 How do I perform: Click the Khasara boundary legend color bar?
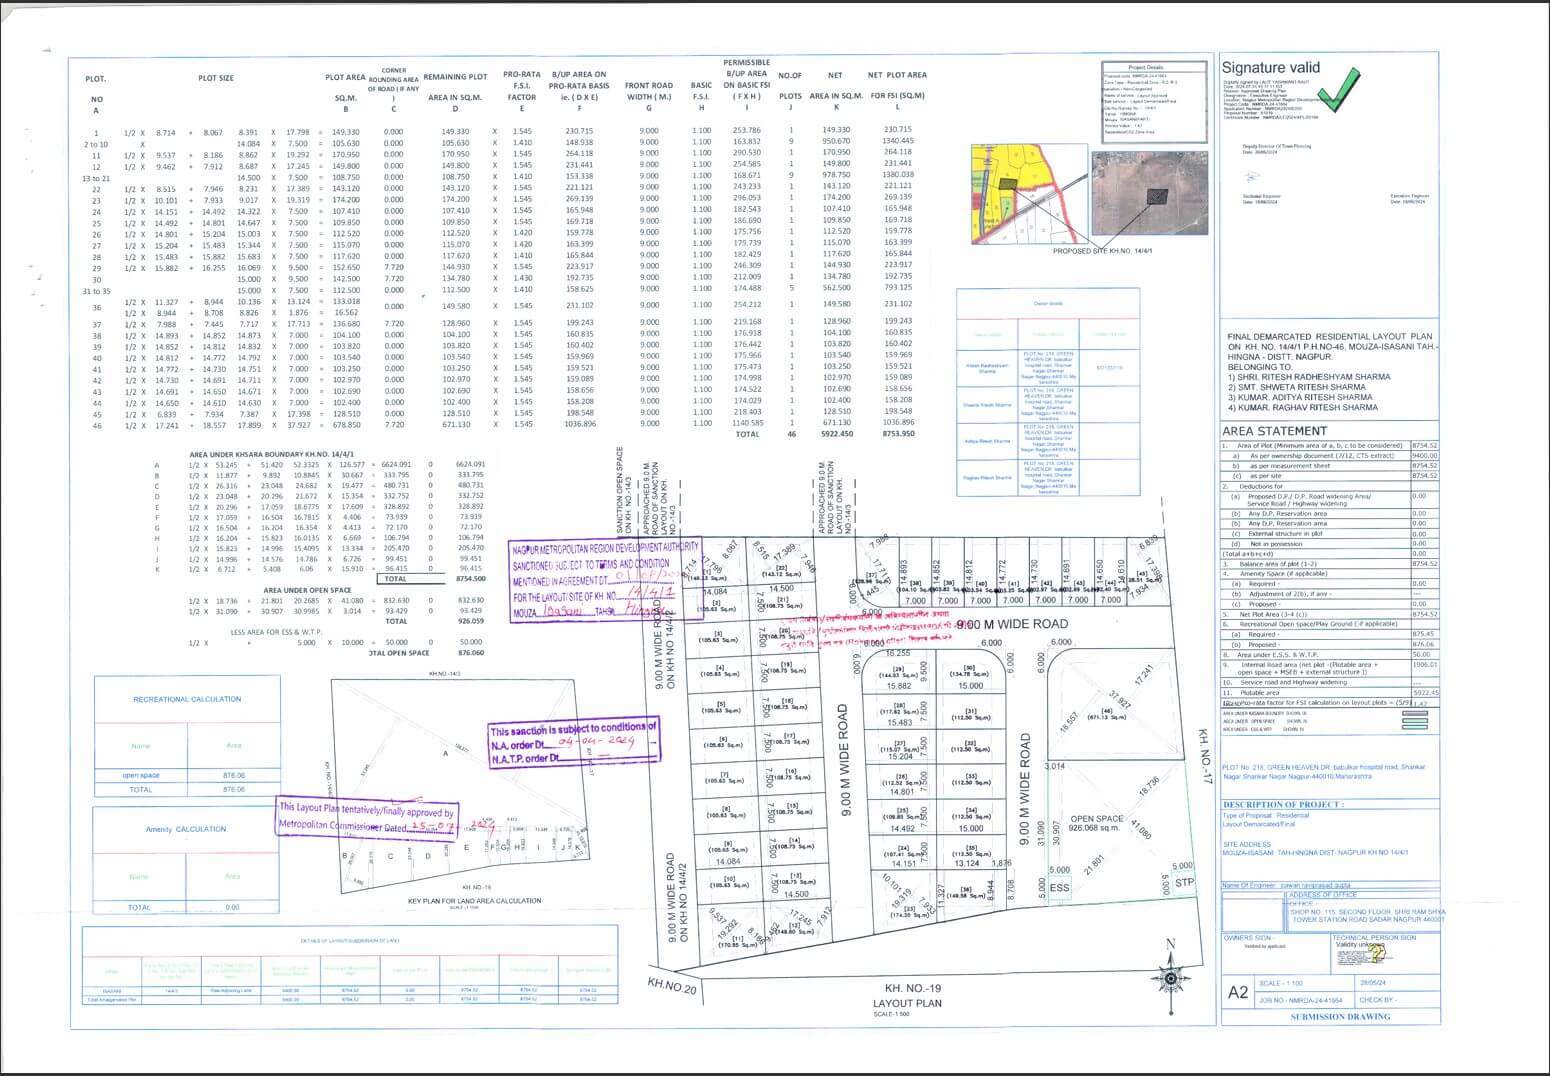pyautogui.click(x=1414, y=713)
